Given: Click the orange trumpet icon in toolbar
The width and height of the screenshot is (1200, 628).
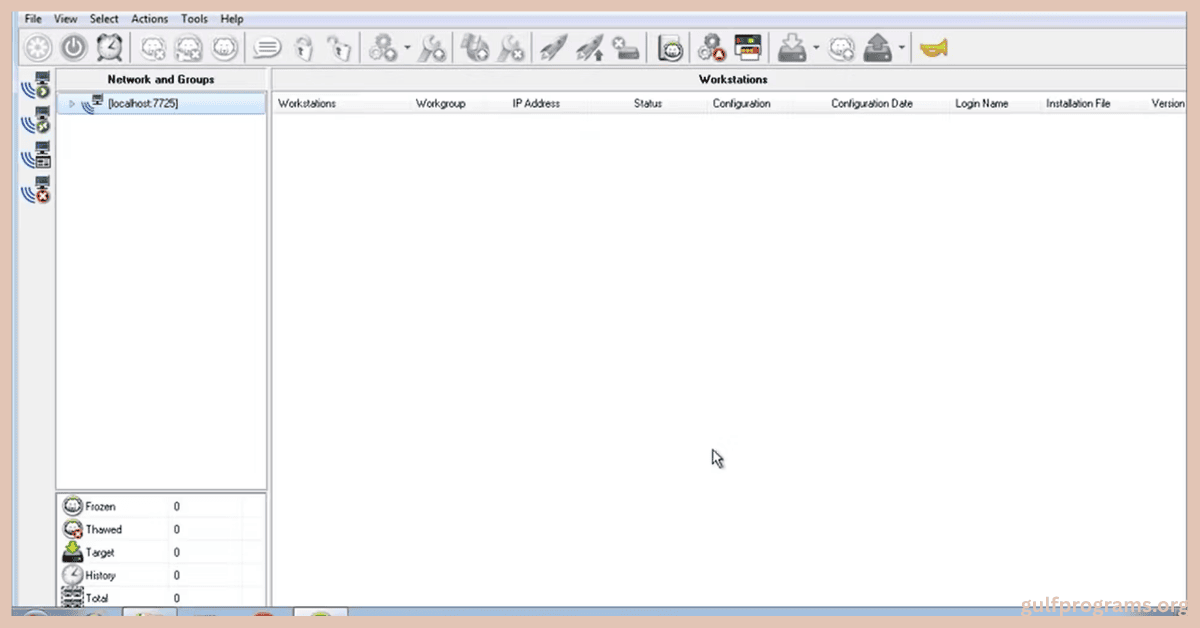Looking at the screenshot, I should [933, 48].
